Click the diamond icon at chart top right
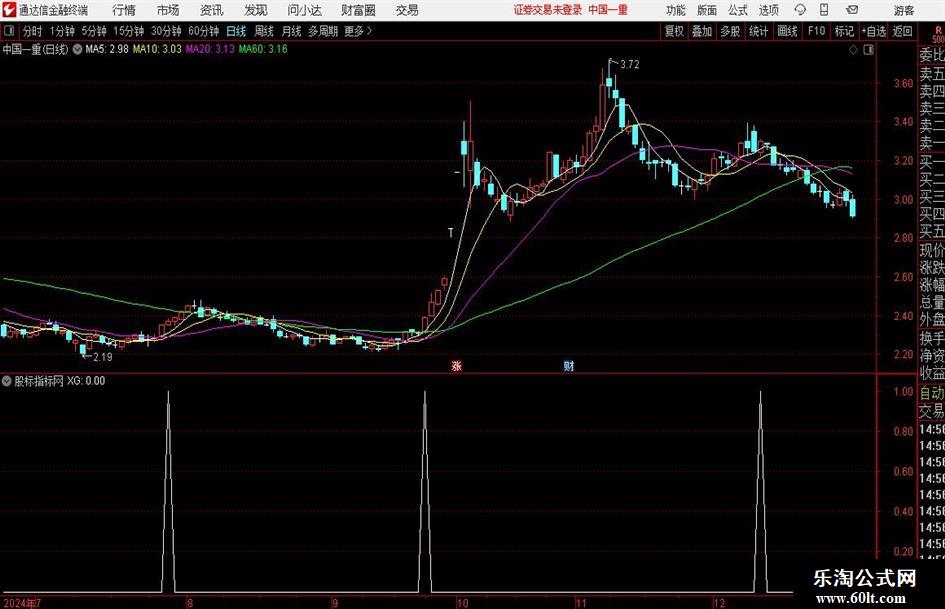This screenshot has height=609, width=945. [853, 50]
